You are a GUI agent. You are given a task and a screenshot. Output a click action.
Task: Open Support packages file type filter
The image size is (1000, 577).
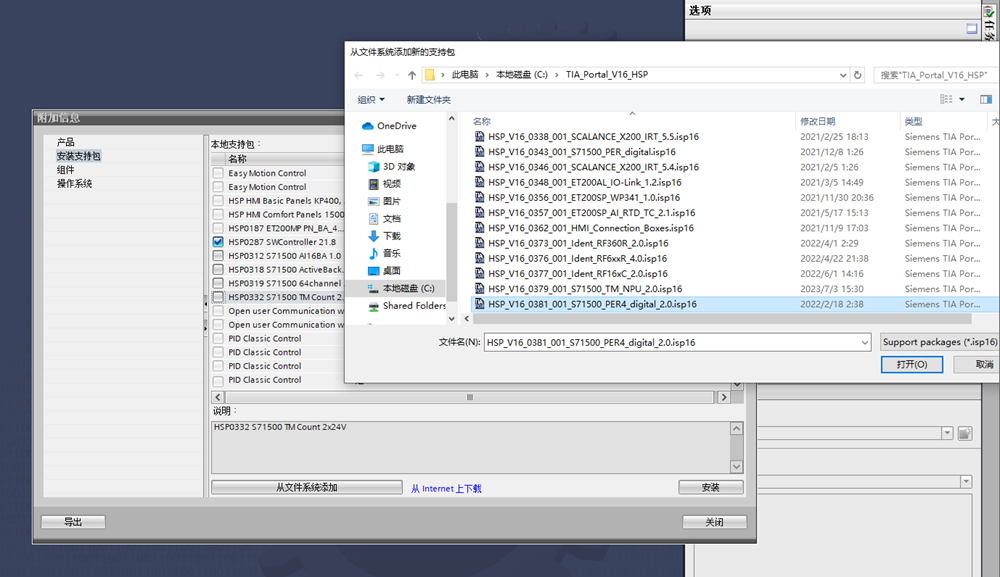(x=939, y=342)
